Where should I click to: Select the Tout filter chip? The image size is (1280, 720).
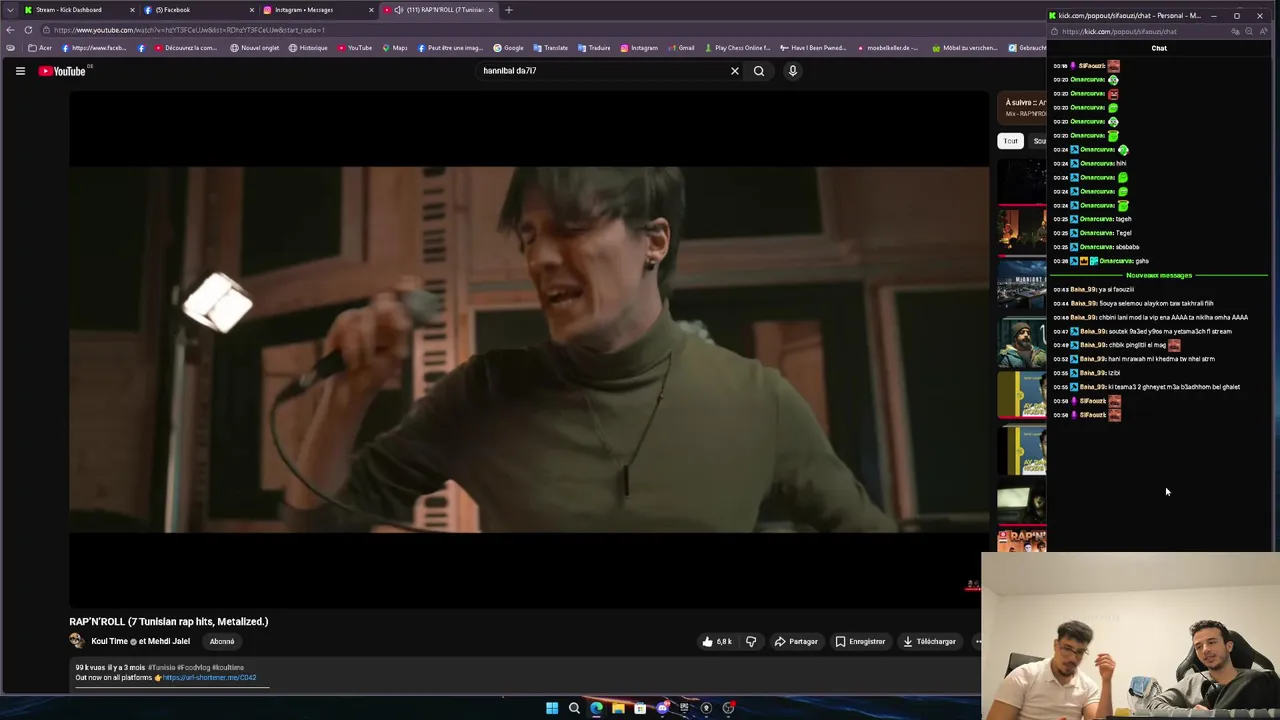point(1011,141)
